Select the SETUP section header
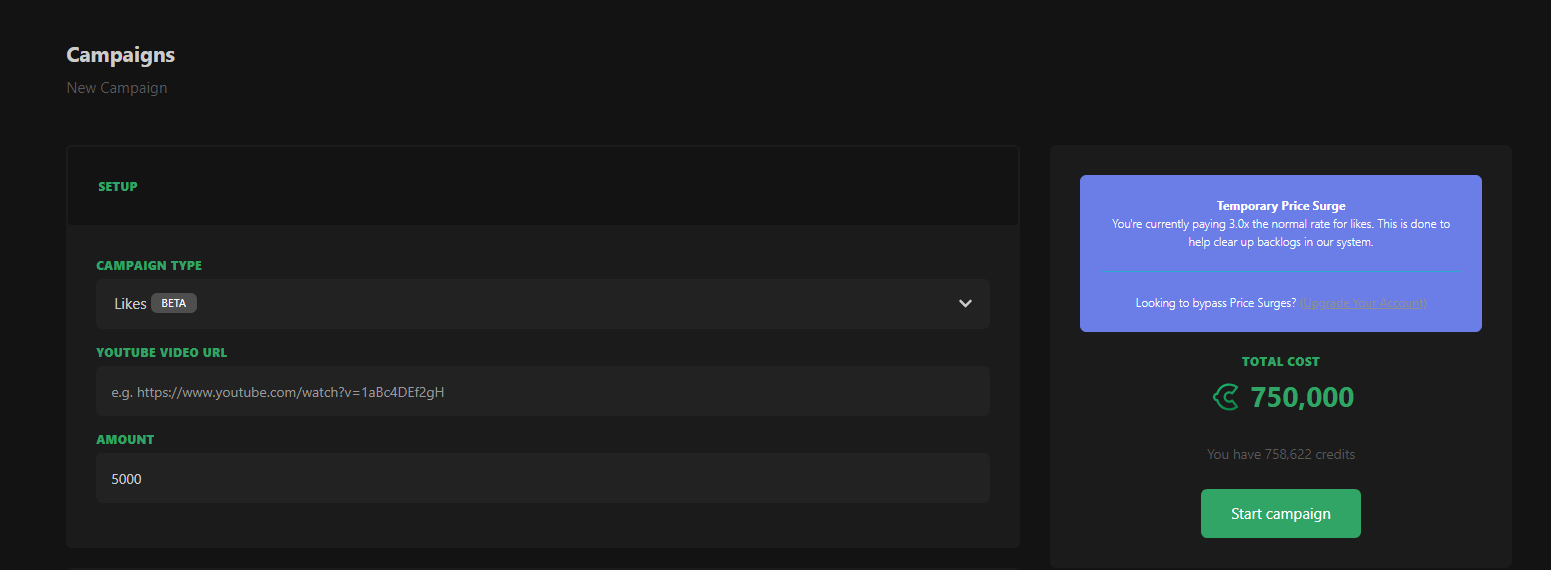1551x570 pixels. [118, 187]
